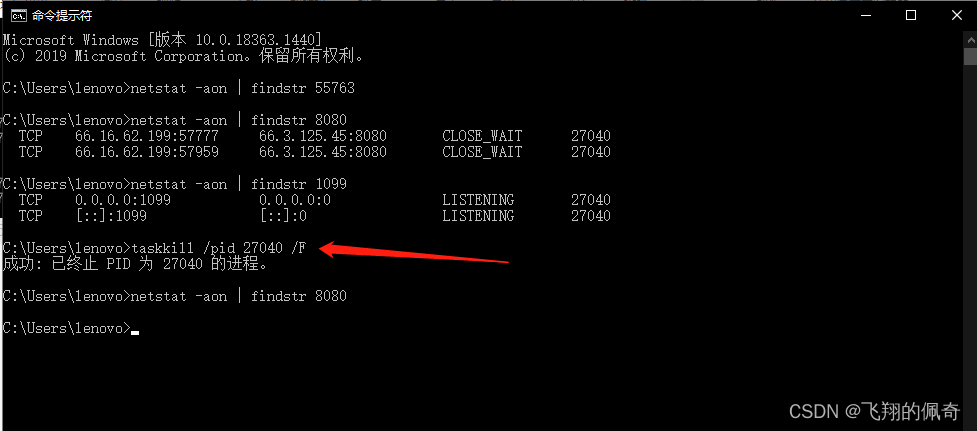Click the scrollbar up arrow
This screenshot has width=977, height=431.
coord(970,37)
